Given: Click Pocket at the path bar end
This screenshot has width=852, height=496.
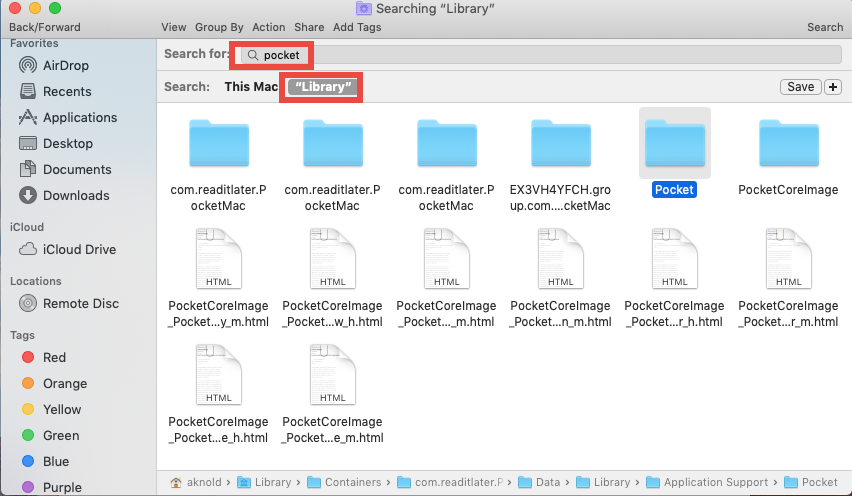Looking at the screenshot, I should pyautogui.click(x=811, y=482).
